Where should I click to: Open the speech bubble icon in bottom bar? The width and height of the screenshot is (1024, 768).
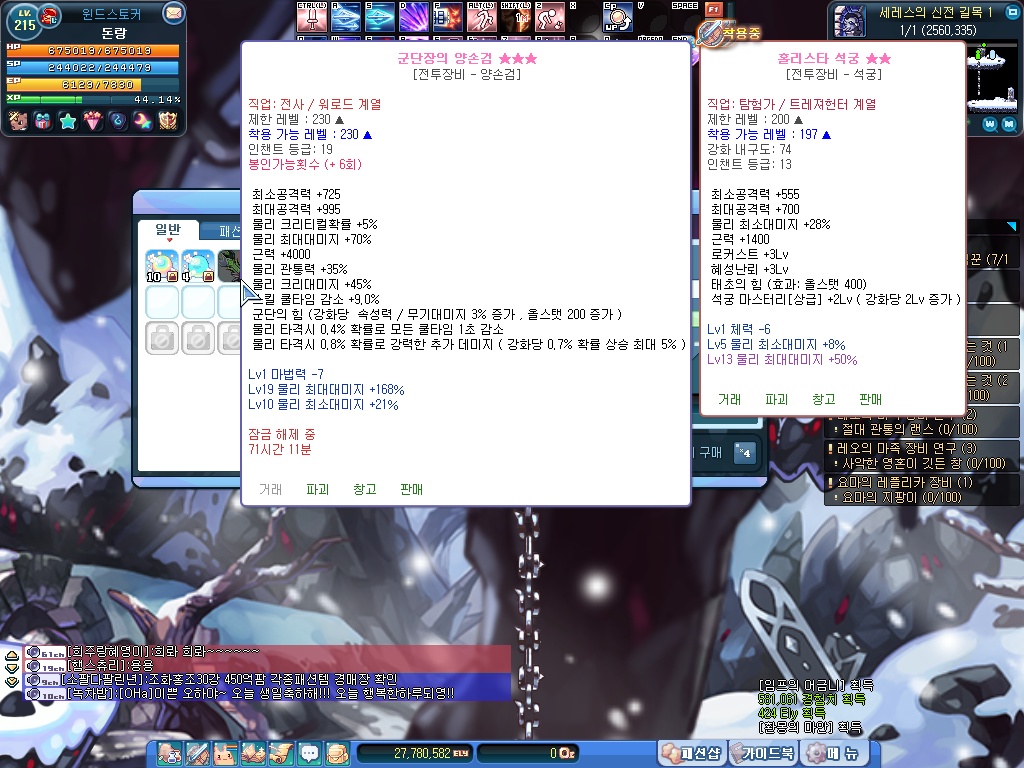pos(310,753)
